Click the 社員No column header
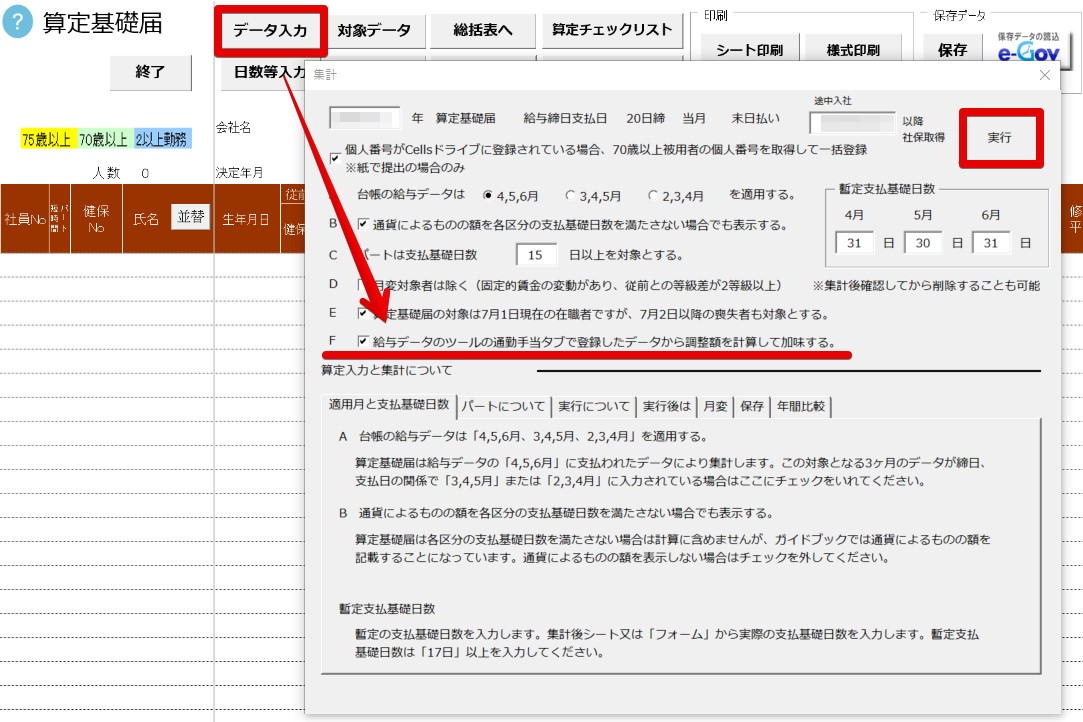 tap(25, 219)
